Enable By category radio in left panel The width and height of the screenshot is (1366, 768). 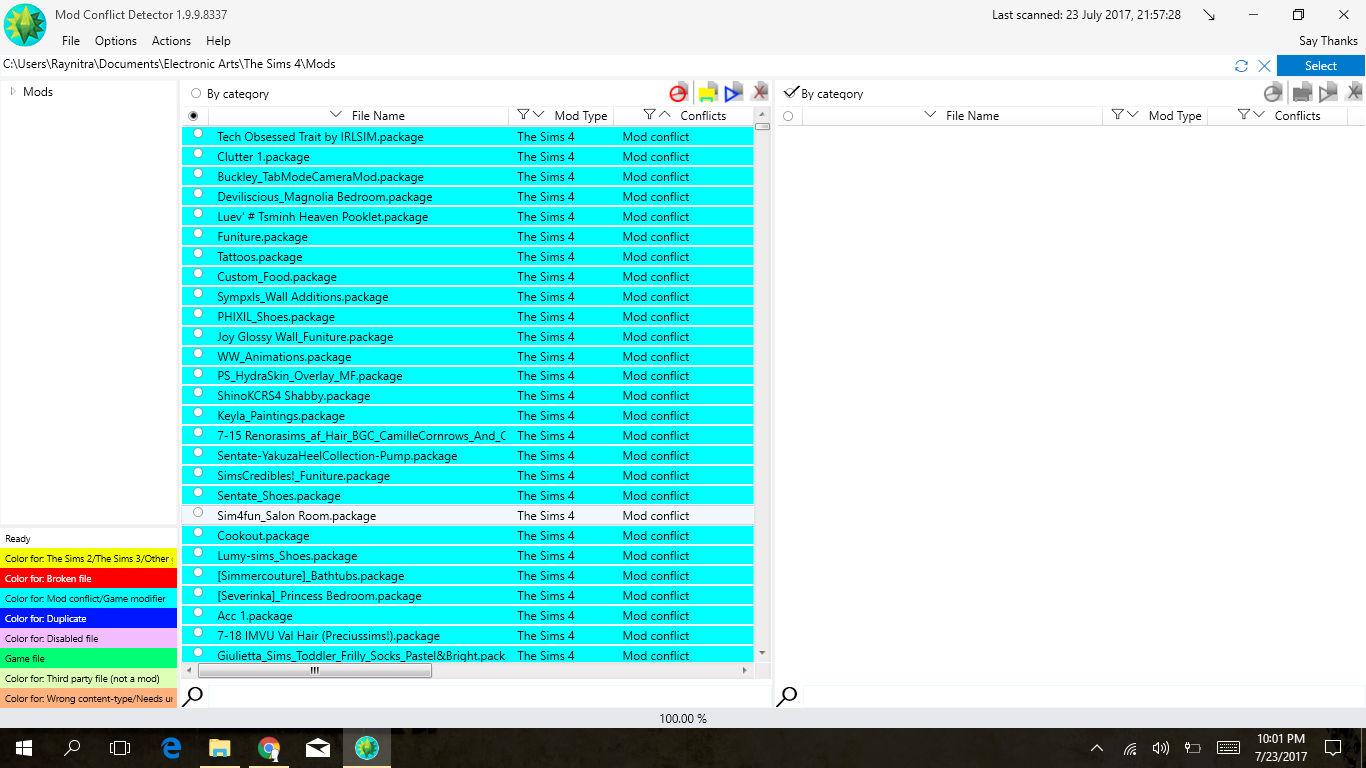(x=196, y=93)
